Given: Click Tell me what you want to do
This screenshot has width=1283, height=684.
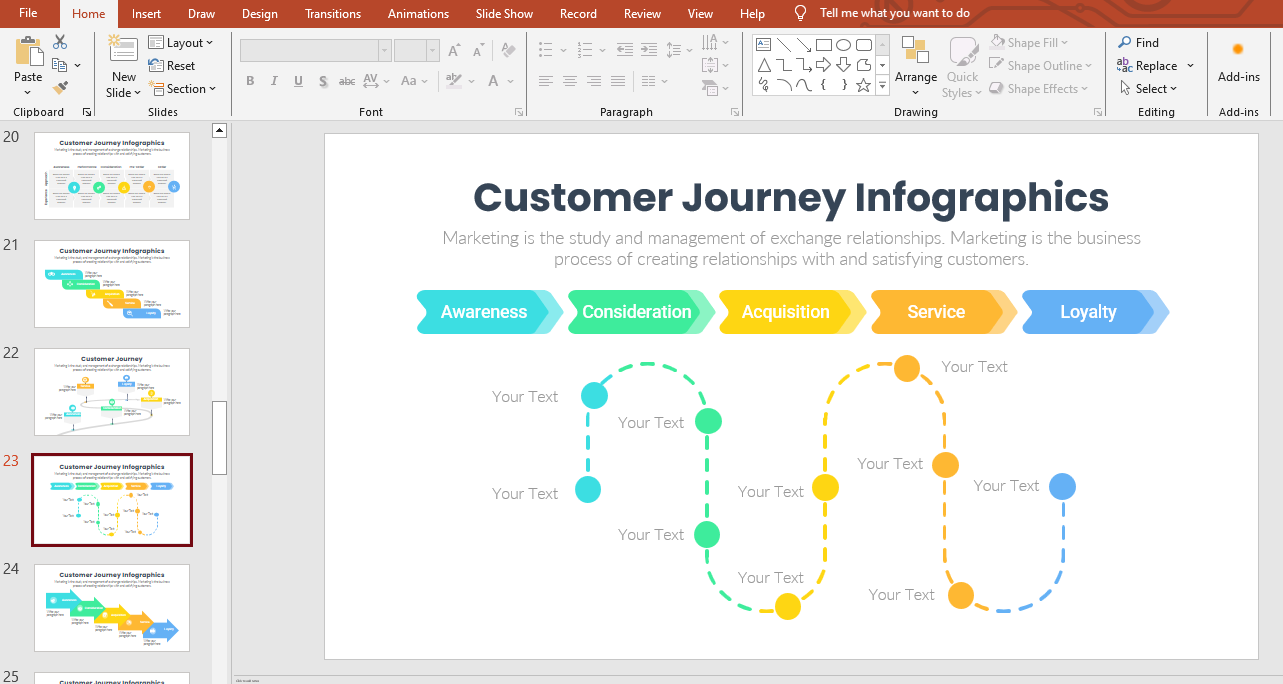Looking at the screenshot, I should click(895, 13).
